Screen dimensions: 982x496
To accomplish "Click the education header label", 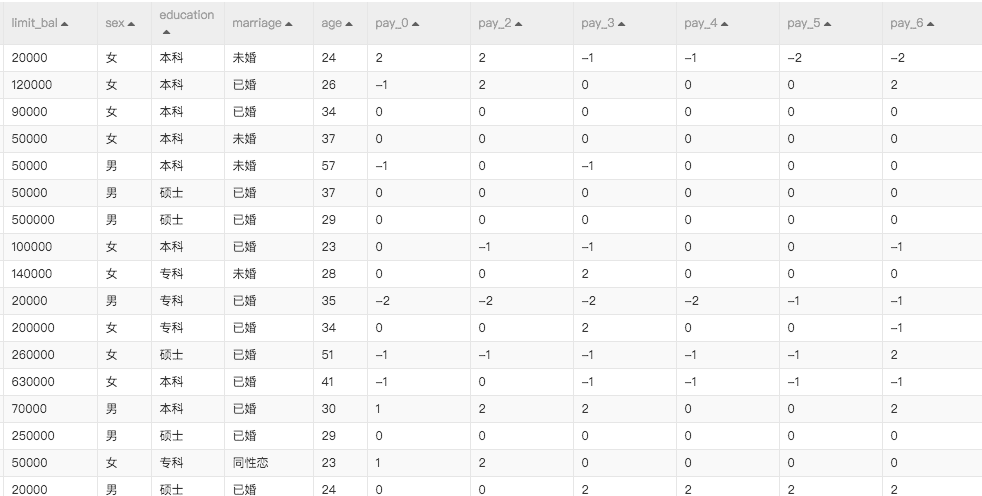I will pos(186,15).
